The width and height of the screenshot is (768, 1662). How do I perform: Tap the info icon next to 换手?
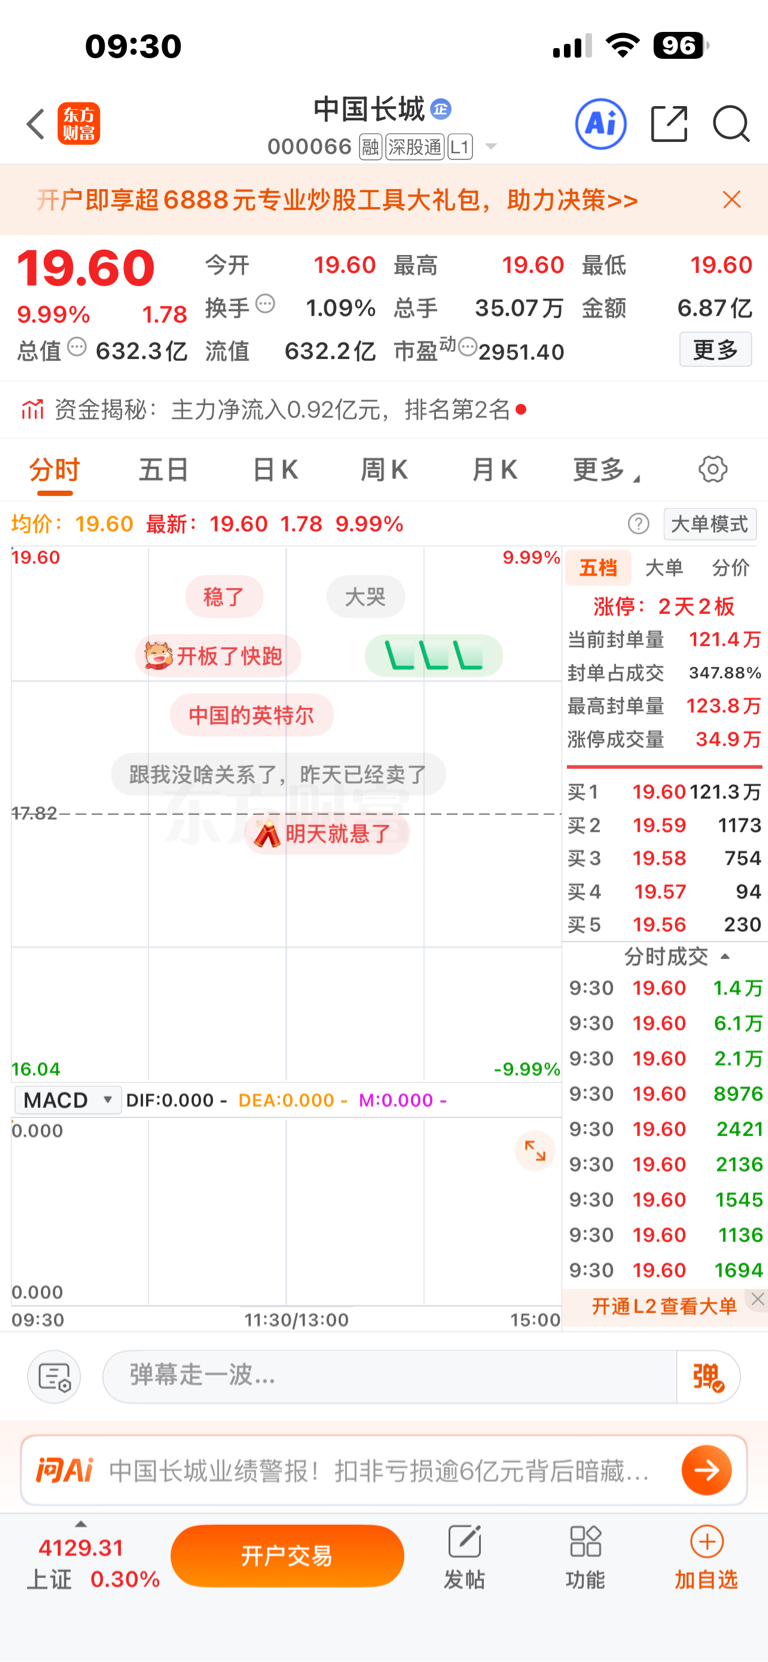[x=265, y=304]
